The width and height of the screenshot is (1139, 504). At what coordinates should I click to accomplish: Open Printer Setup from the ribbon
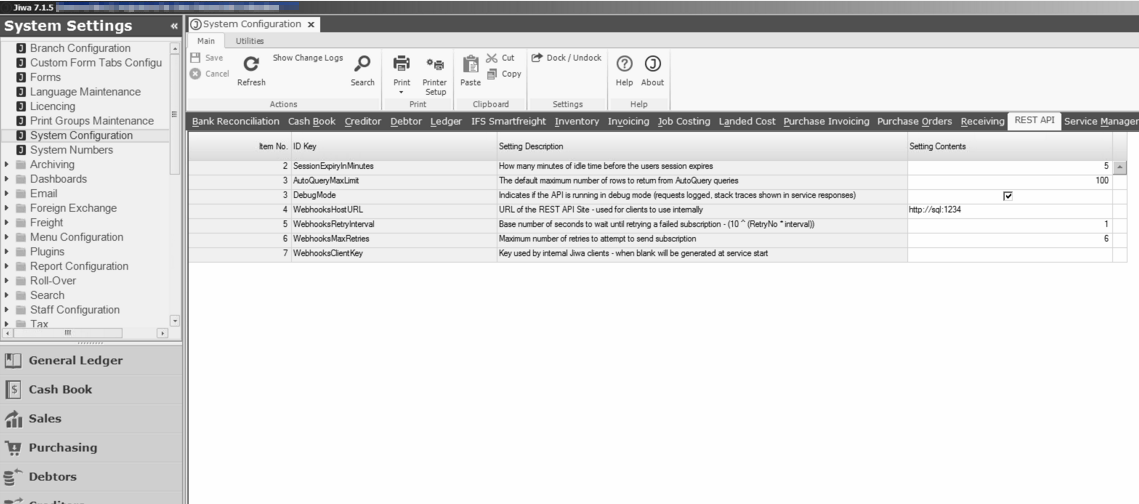435,66
